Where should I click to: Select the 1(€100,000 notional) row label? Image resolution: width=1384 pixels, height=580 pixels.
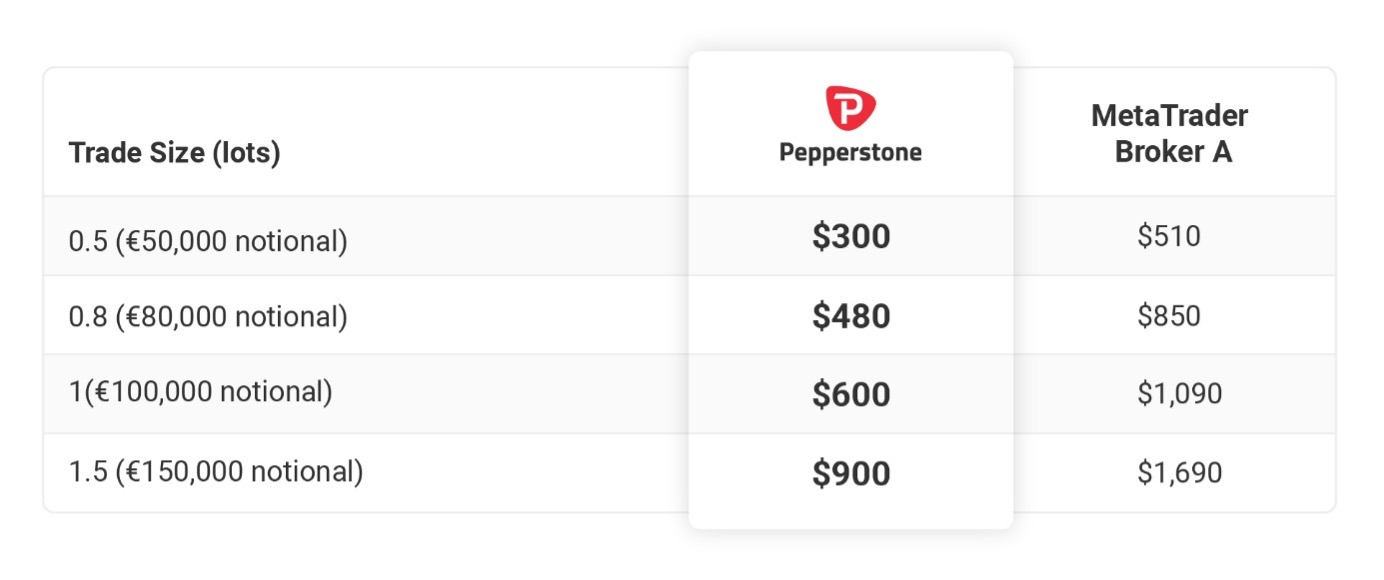pyautogui.click(x=200, y=392)
